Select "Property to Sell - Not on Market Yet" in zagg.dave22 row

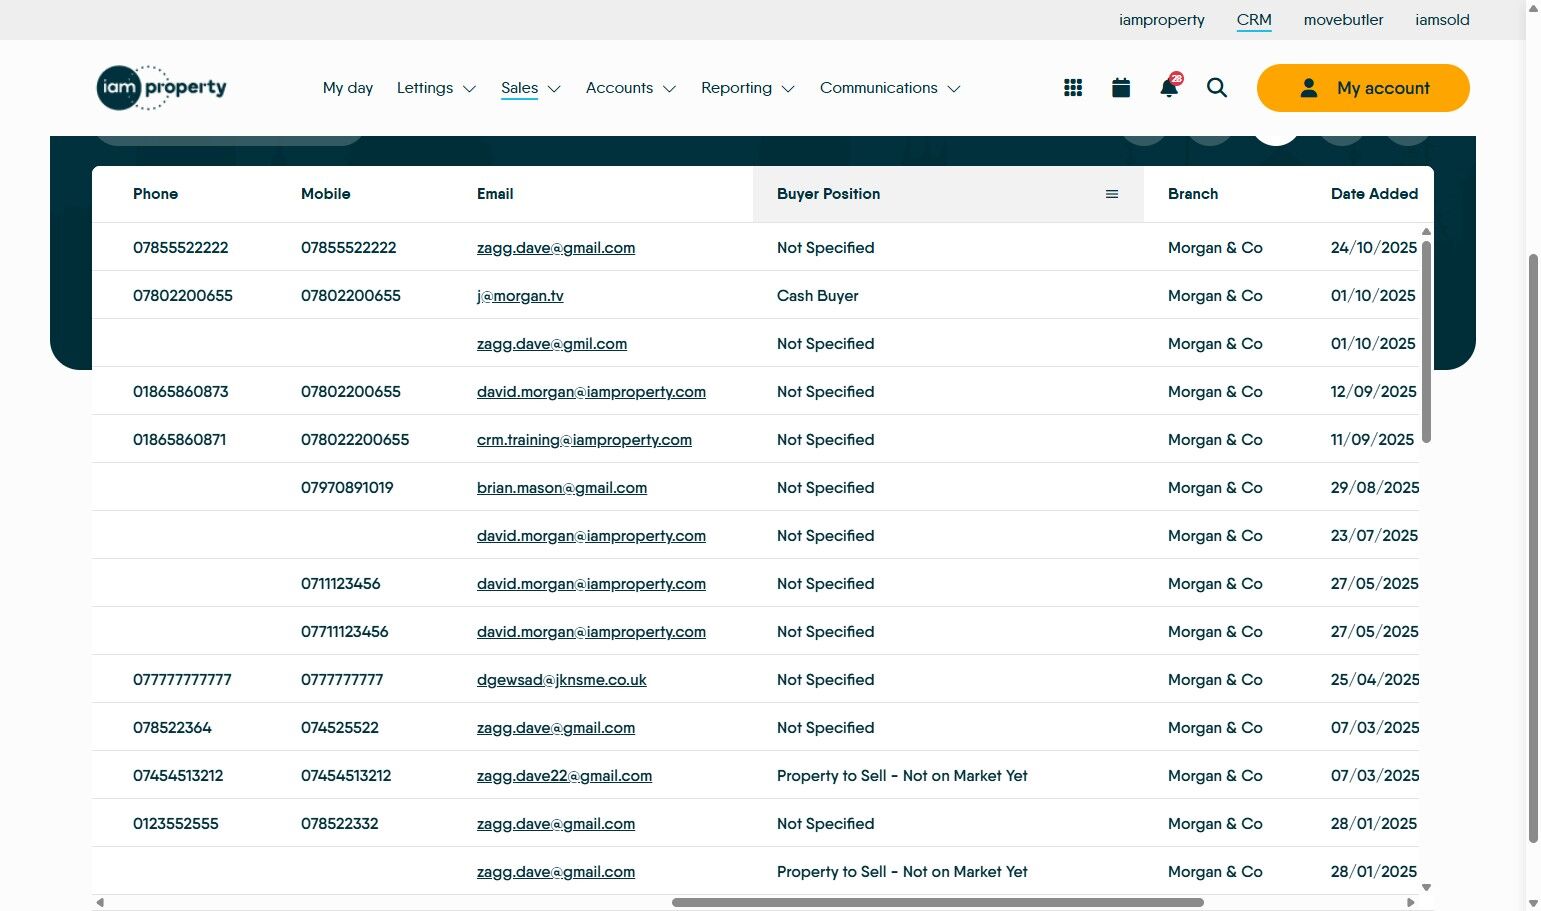(x=902, y=776)
